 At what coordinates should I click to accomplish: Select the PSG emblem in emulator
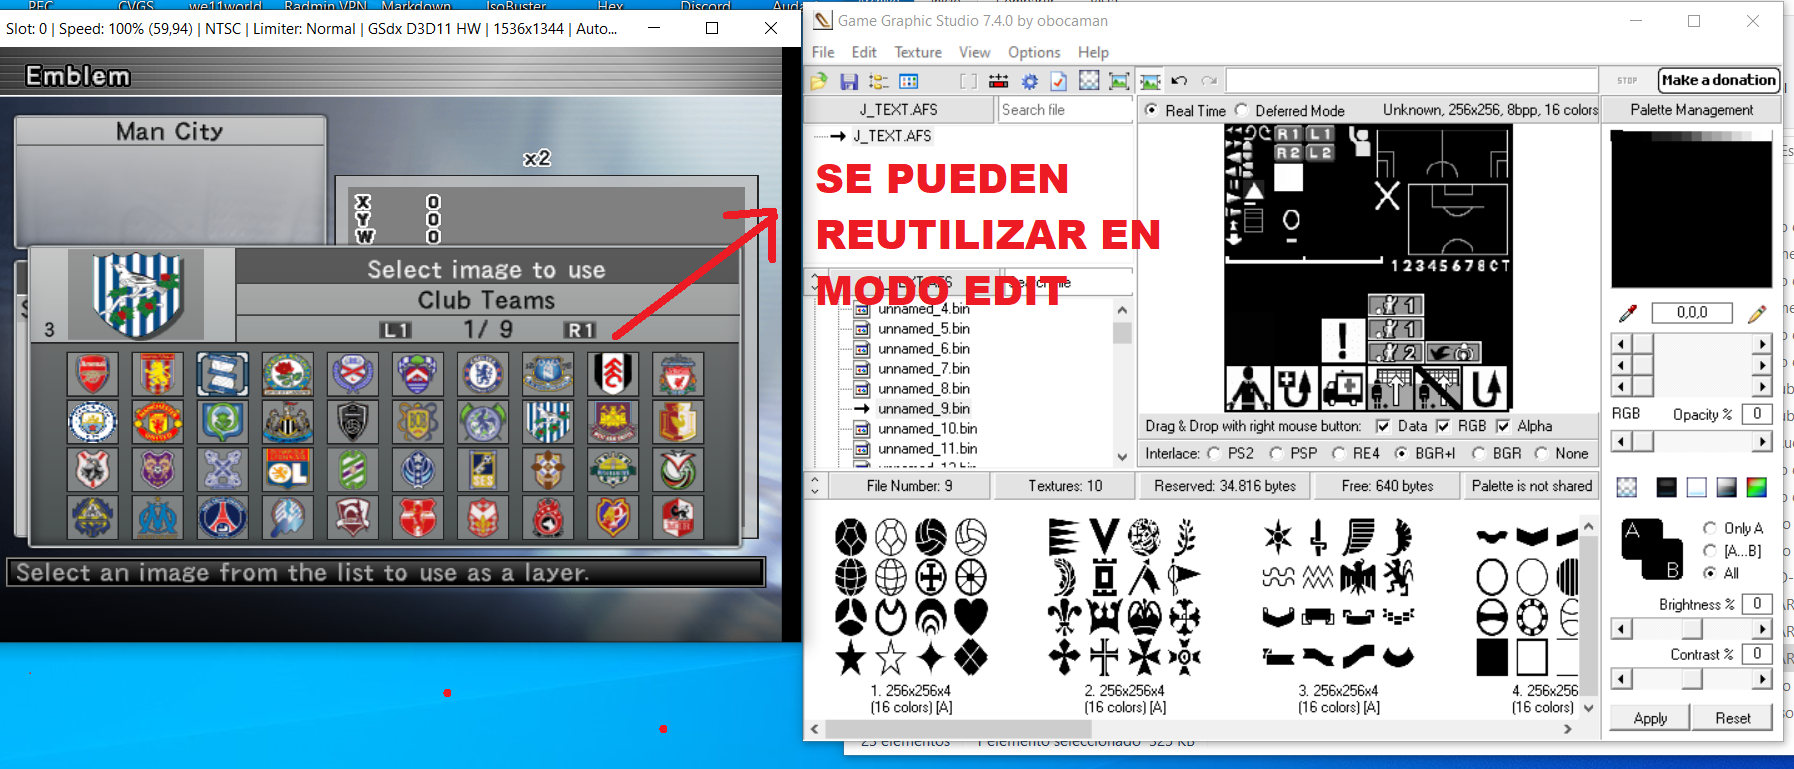click(223, 517)
